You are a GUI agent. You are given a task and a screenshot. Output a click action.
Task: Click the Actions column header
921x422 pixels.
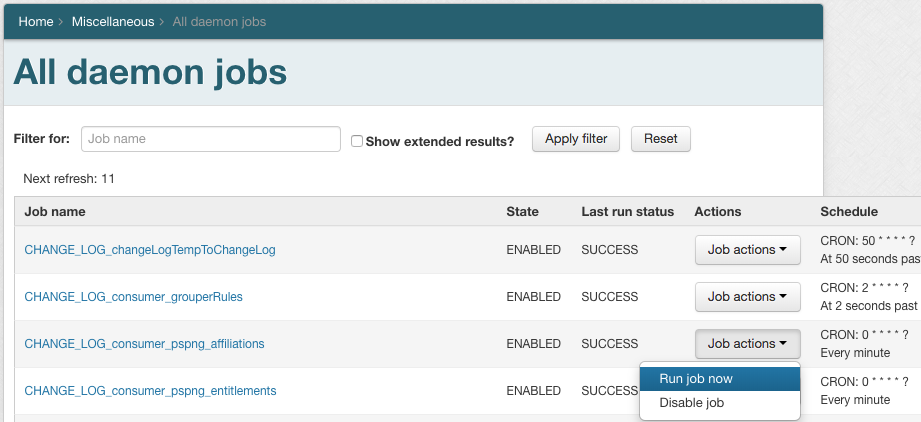(717, 212)
